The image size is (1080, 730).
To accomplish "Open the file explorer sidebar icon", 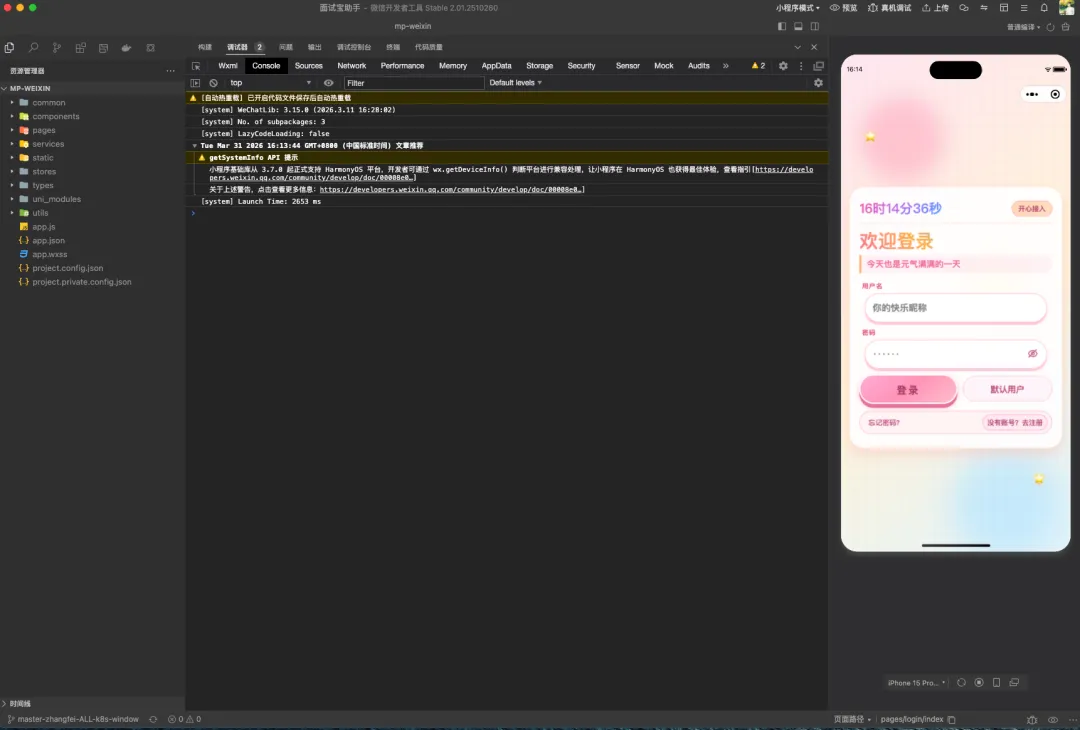I will [9, 48].
